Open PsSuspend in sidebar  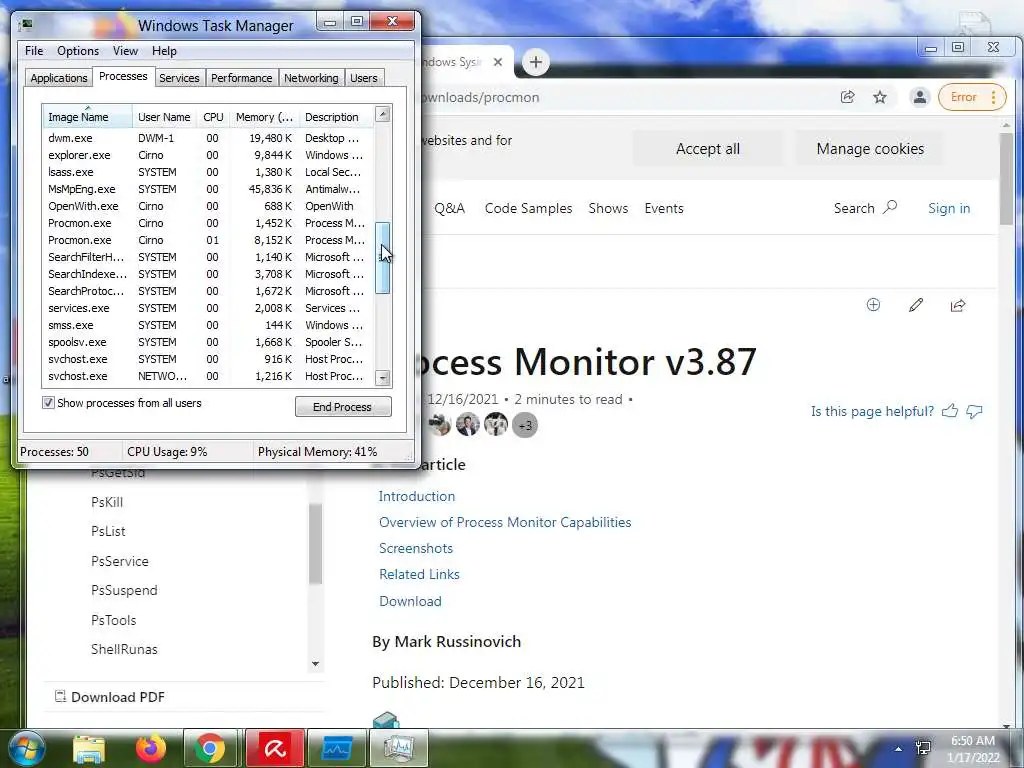[x=124, y=590]
